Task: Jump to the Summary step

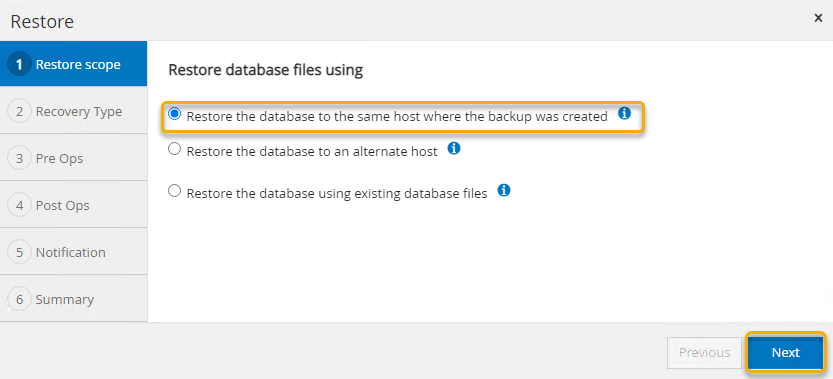Action: [73, 298]
